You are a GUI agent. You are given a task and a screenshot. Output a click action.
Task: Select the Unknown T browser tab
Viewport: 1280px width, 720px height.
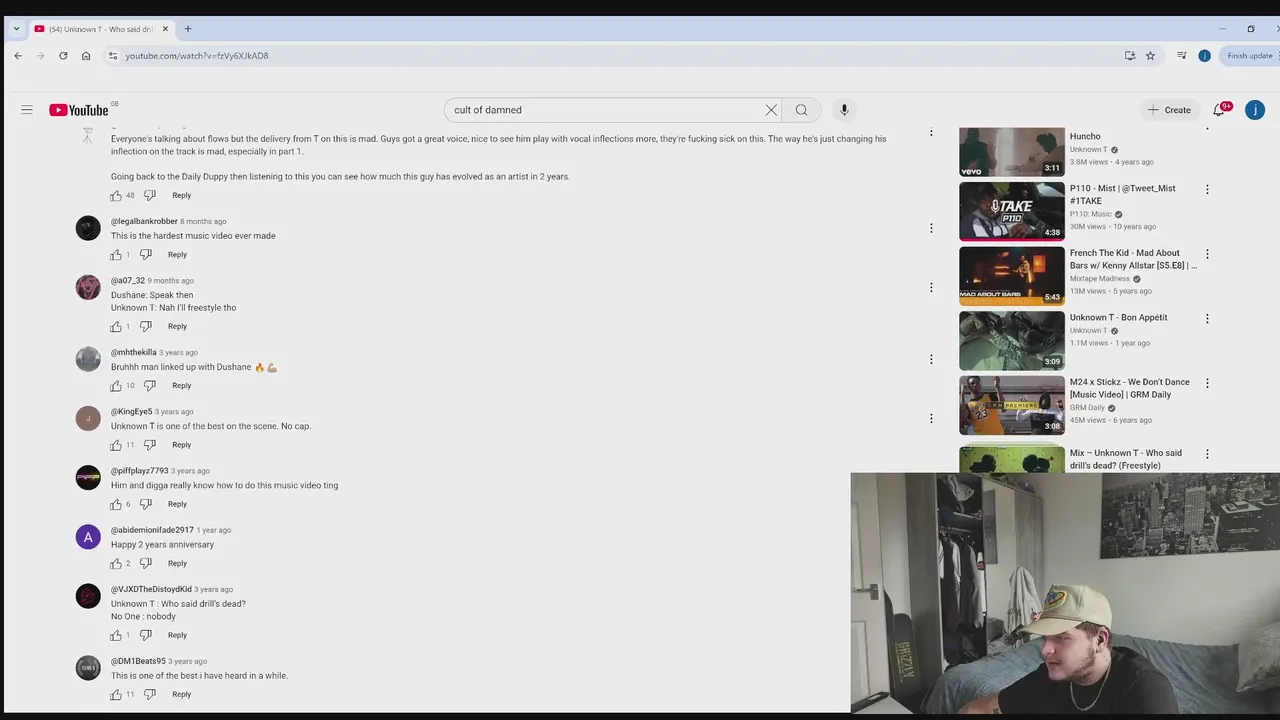(x=100, y=29)
